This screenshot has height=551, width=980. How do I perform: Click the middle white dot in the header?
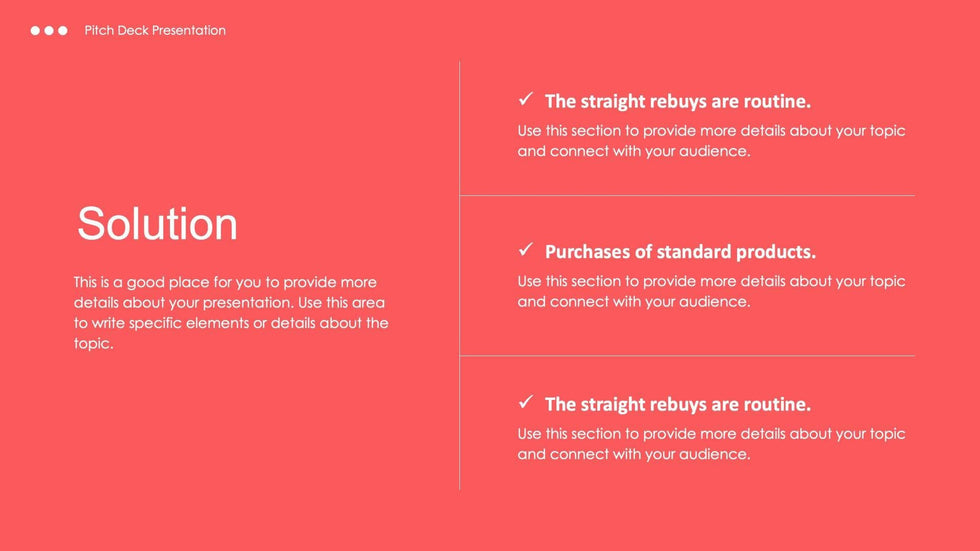[x=49, y=31]
